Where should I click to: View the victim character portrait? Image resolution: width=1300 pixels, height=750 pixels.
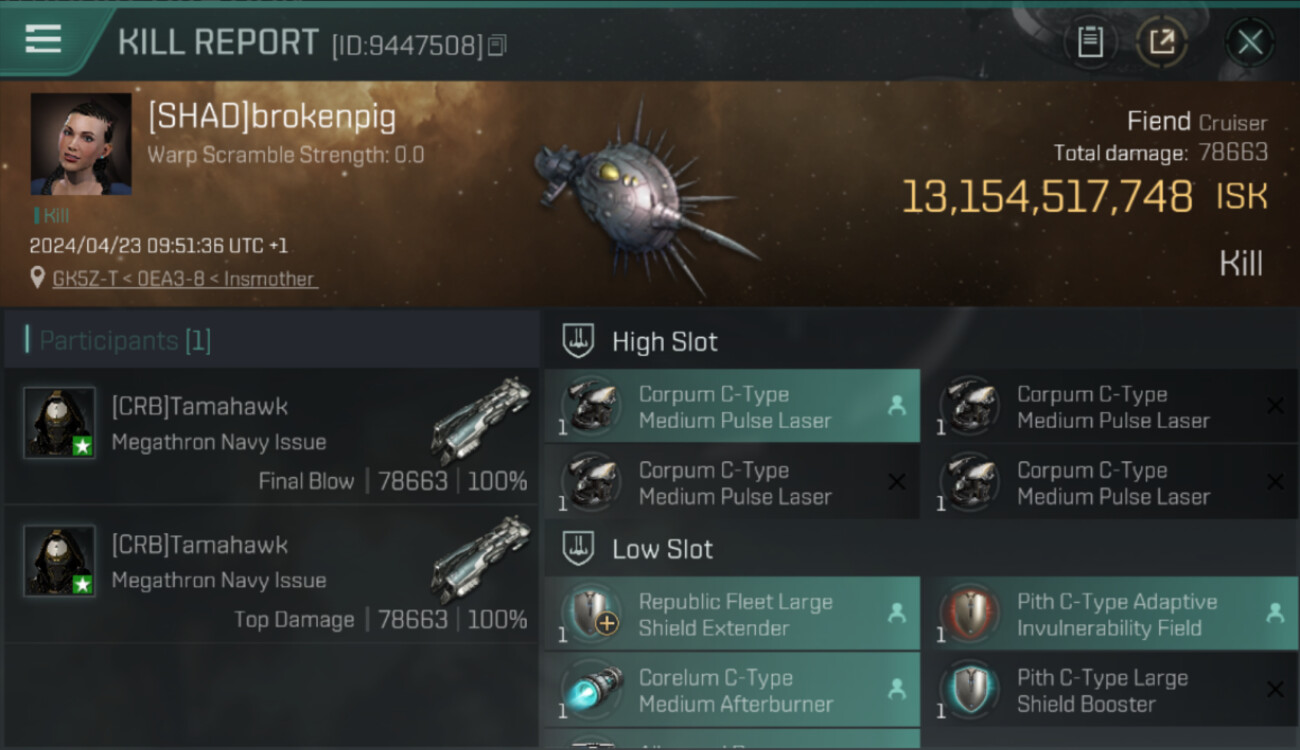81,144
